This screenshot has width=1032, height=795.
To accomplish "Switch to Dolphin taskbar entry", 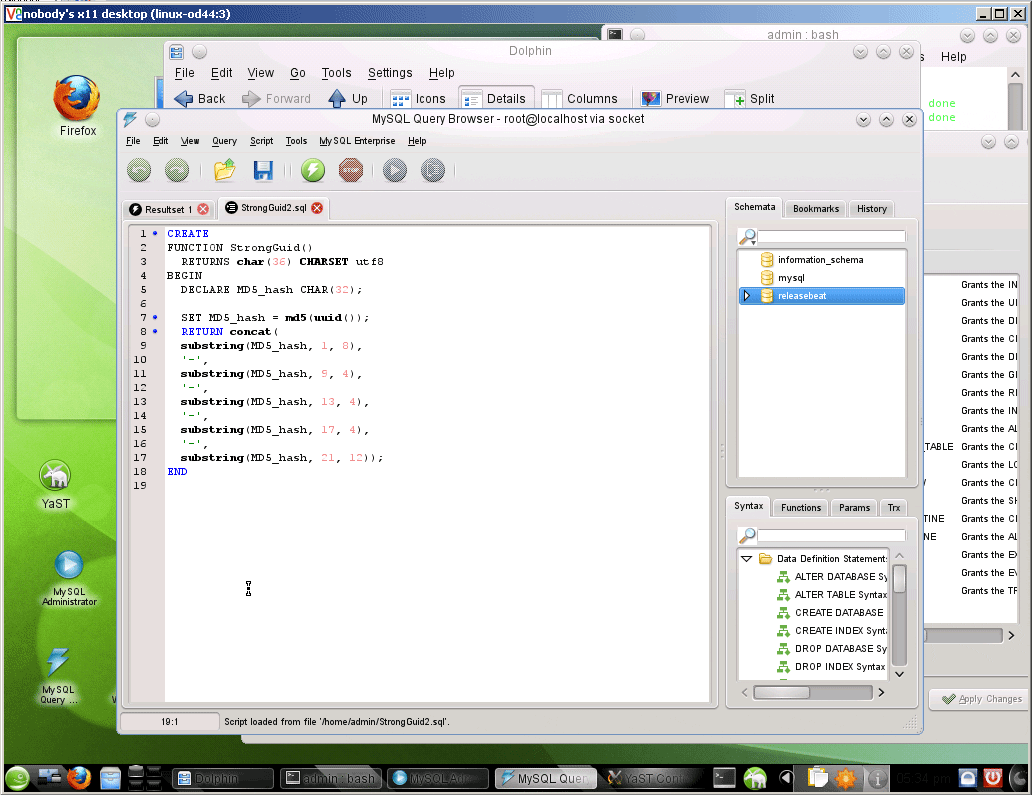I will point(223,779).
